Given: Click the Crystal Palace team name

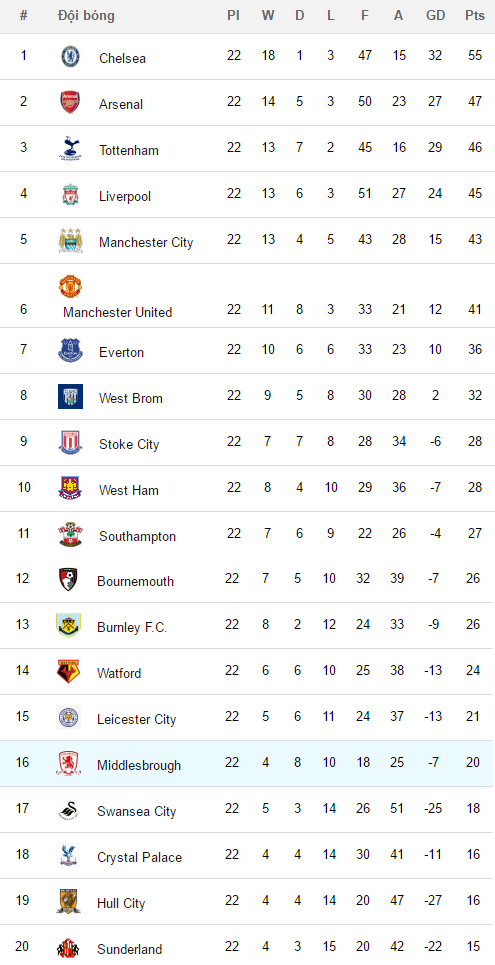Looking at the screenshot, I should coord(140,857).
